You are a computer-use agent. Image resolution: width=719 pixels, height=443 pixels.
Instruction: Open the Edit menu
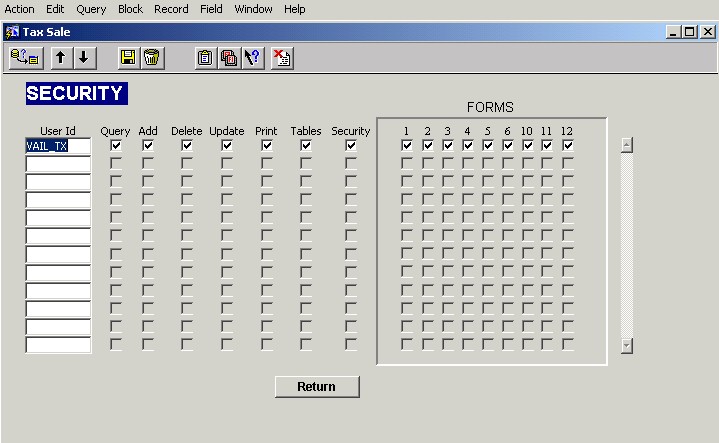55,9
